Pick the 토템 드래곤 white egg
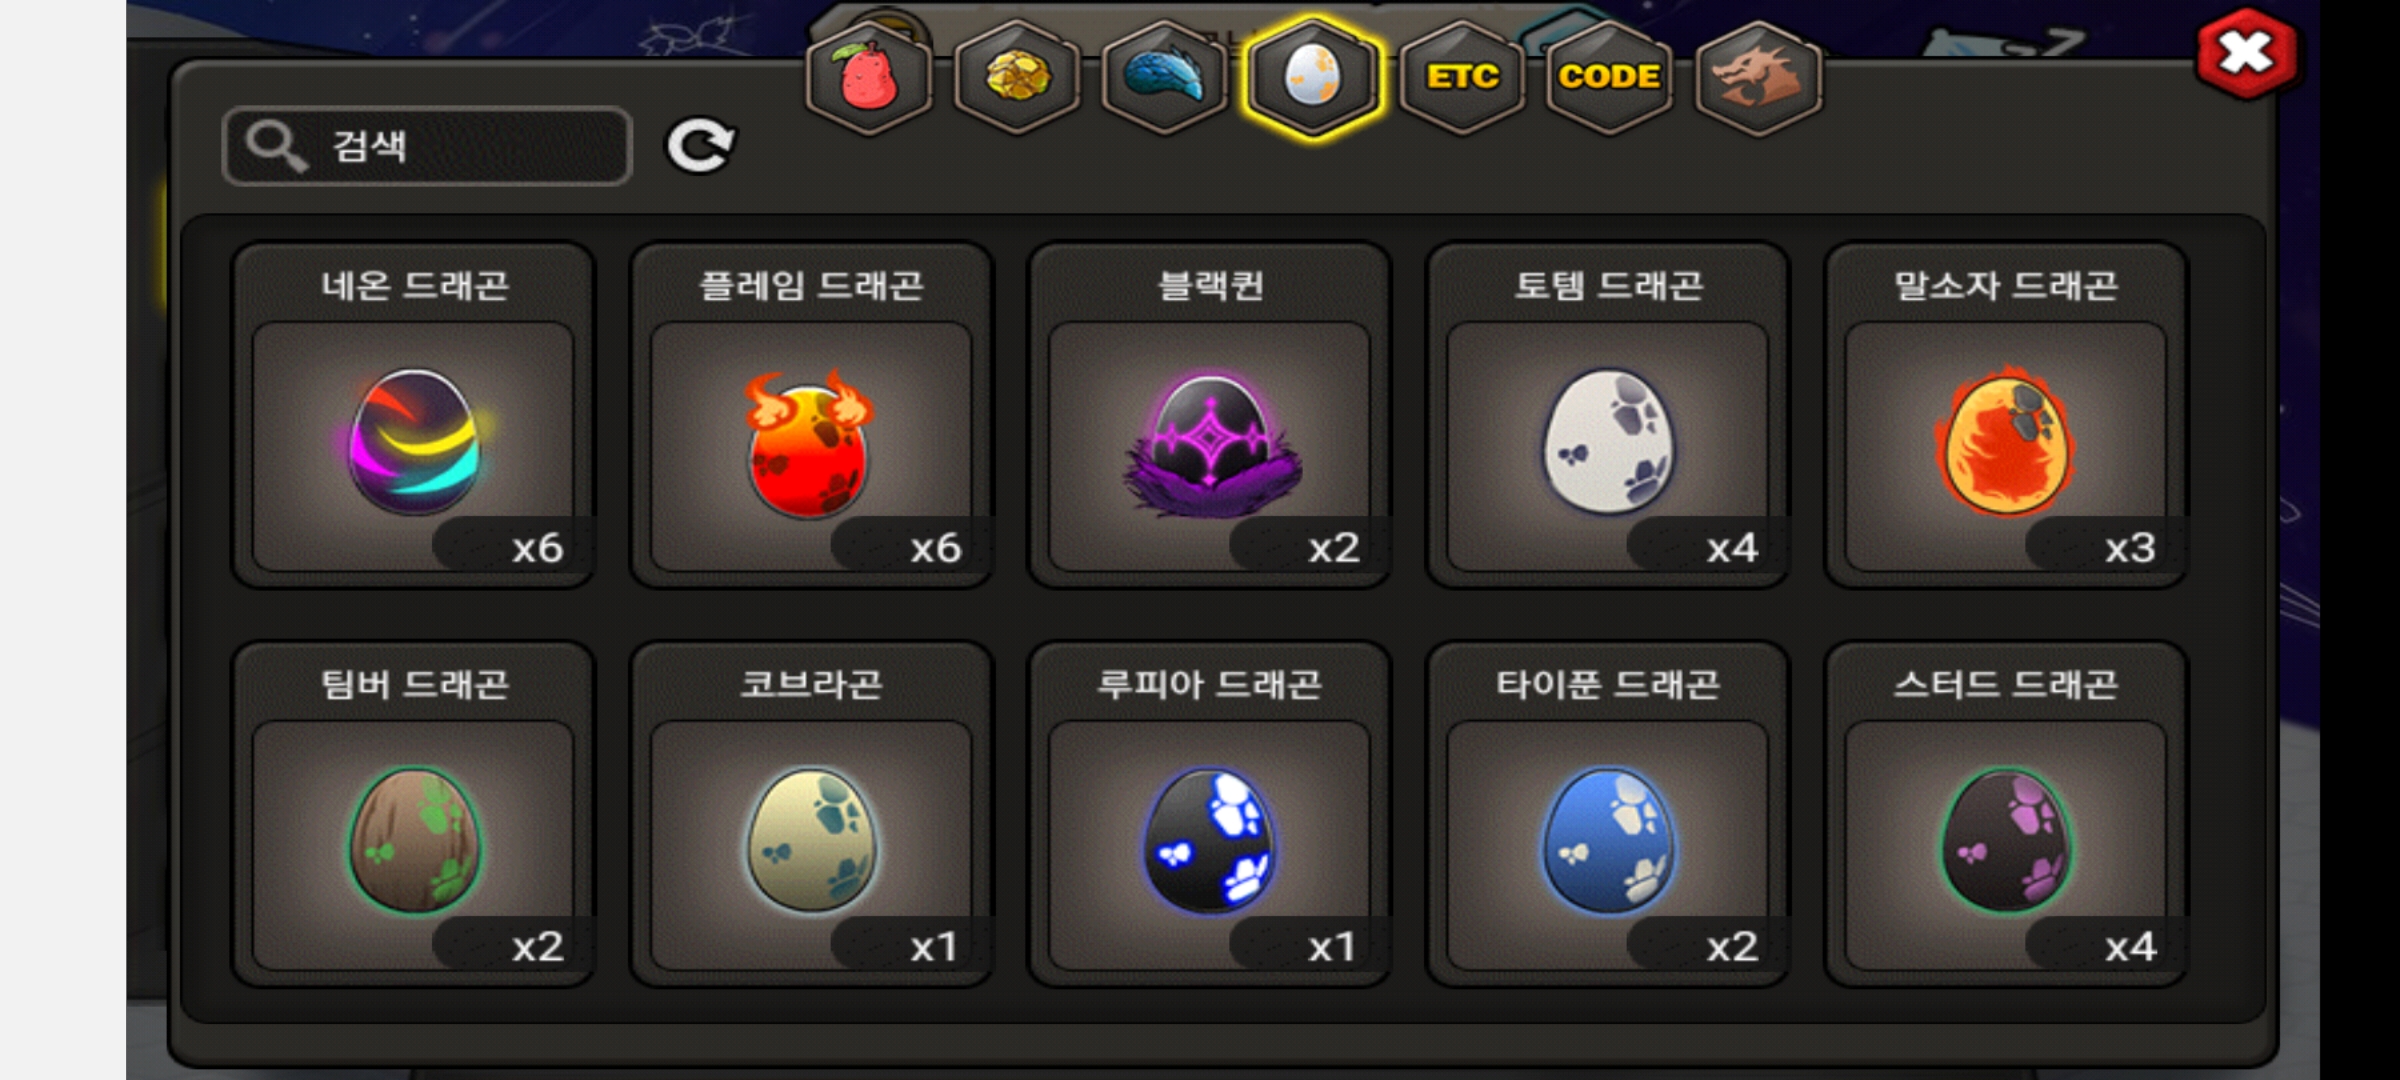The width and height of the screenshot is (2400, 1080). coord(1607,416)
